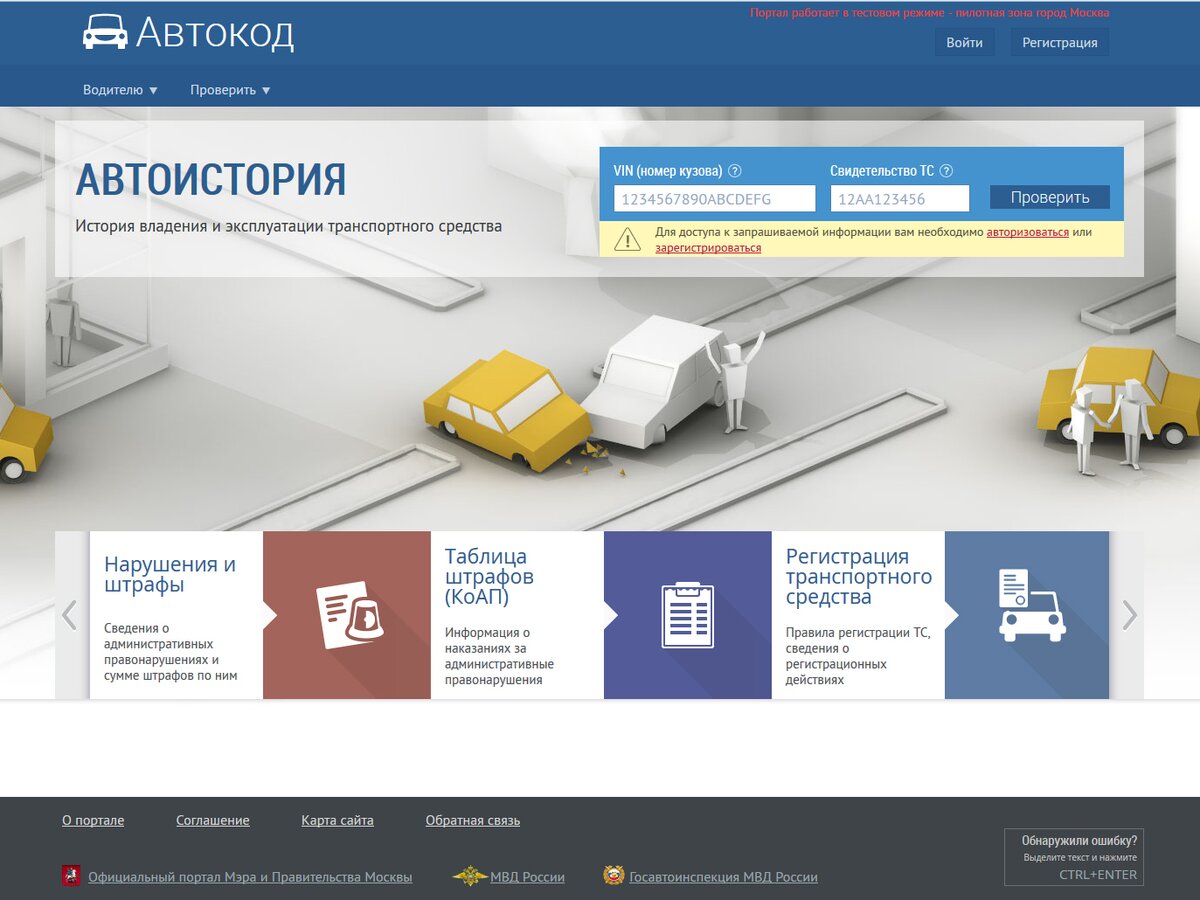
Task: Focus the Свидетельство ТС input field
Action: coord(899,199)
